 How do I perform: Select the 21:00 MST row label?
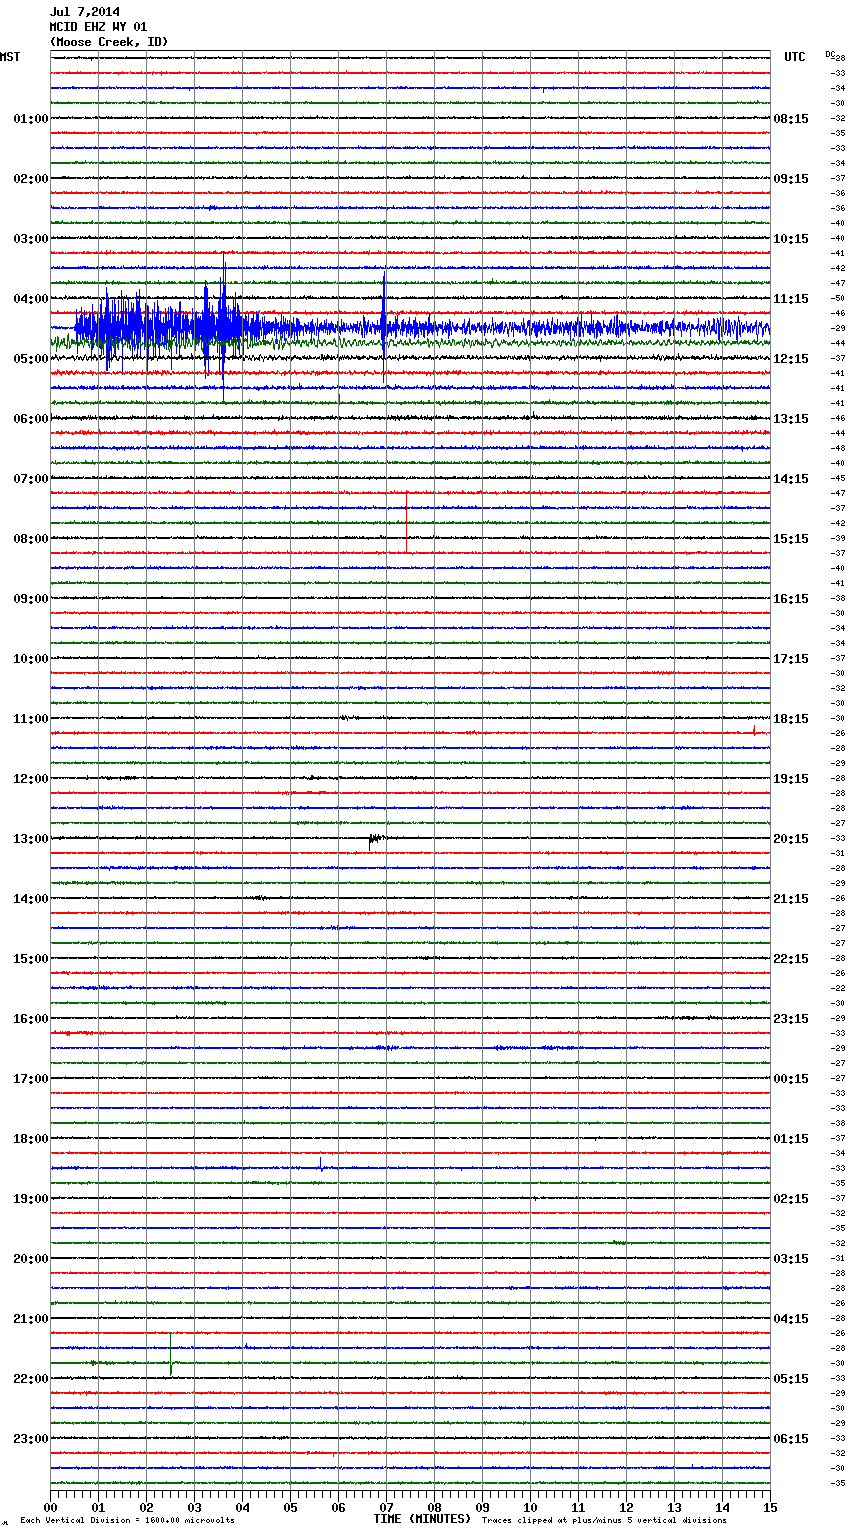pos(31,1319)
